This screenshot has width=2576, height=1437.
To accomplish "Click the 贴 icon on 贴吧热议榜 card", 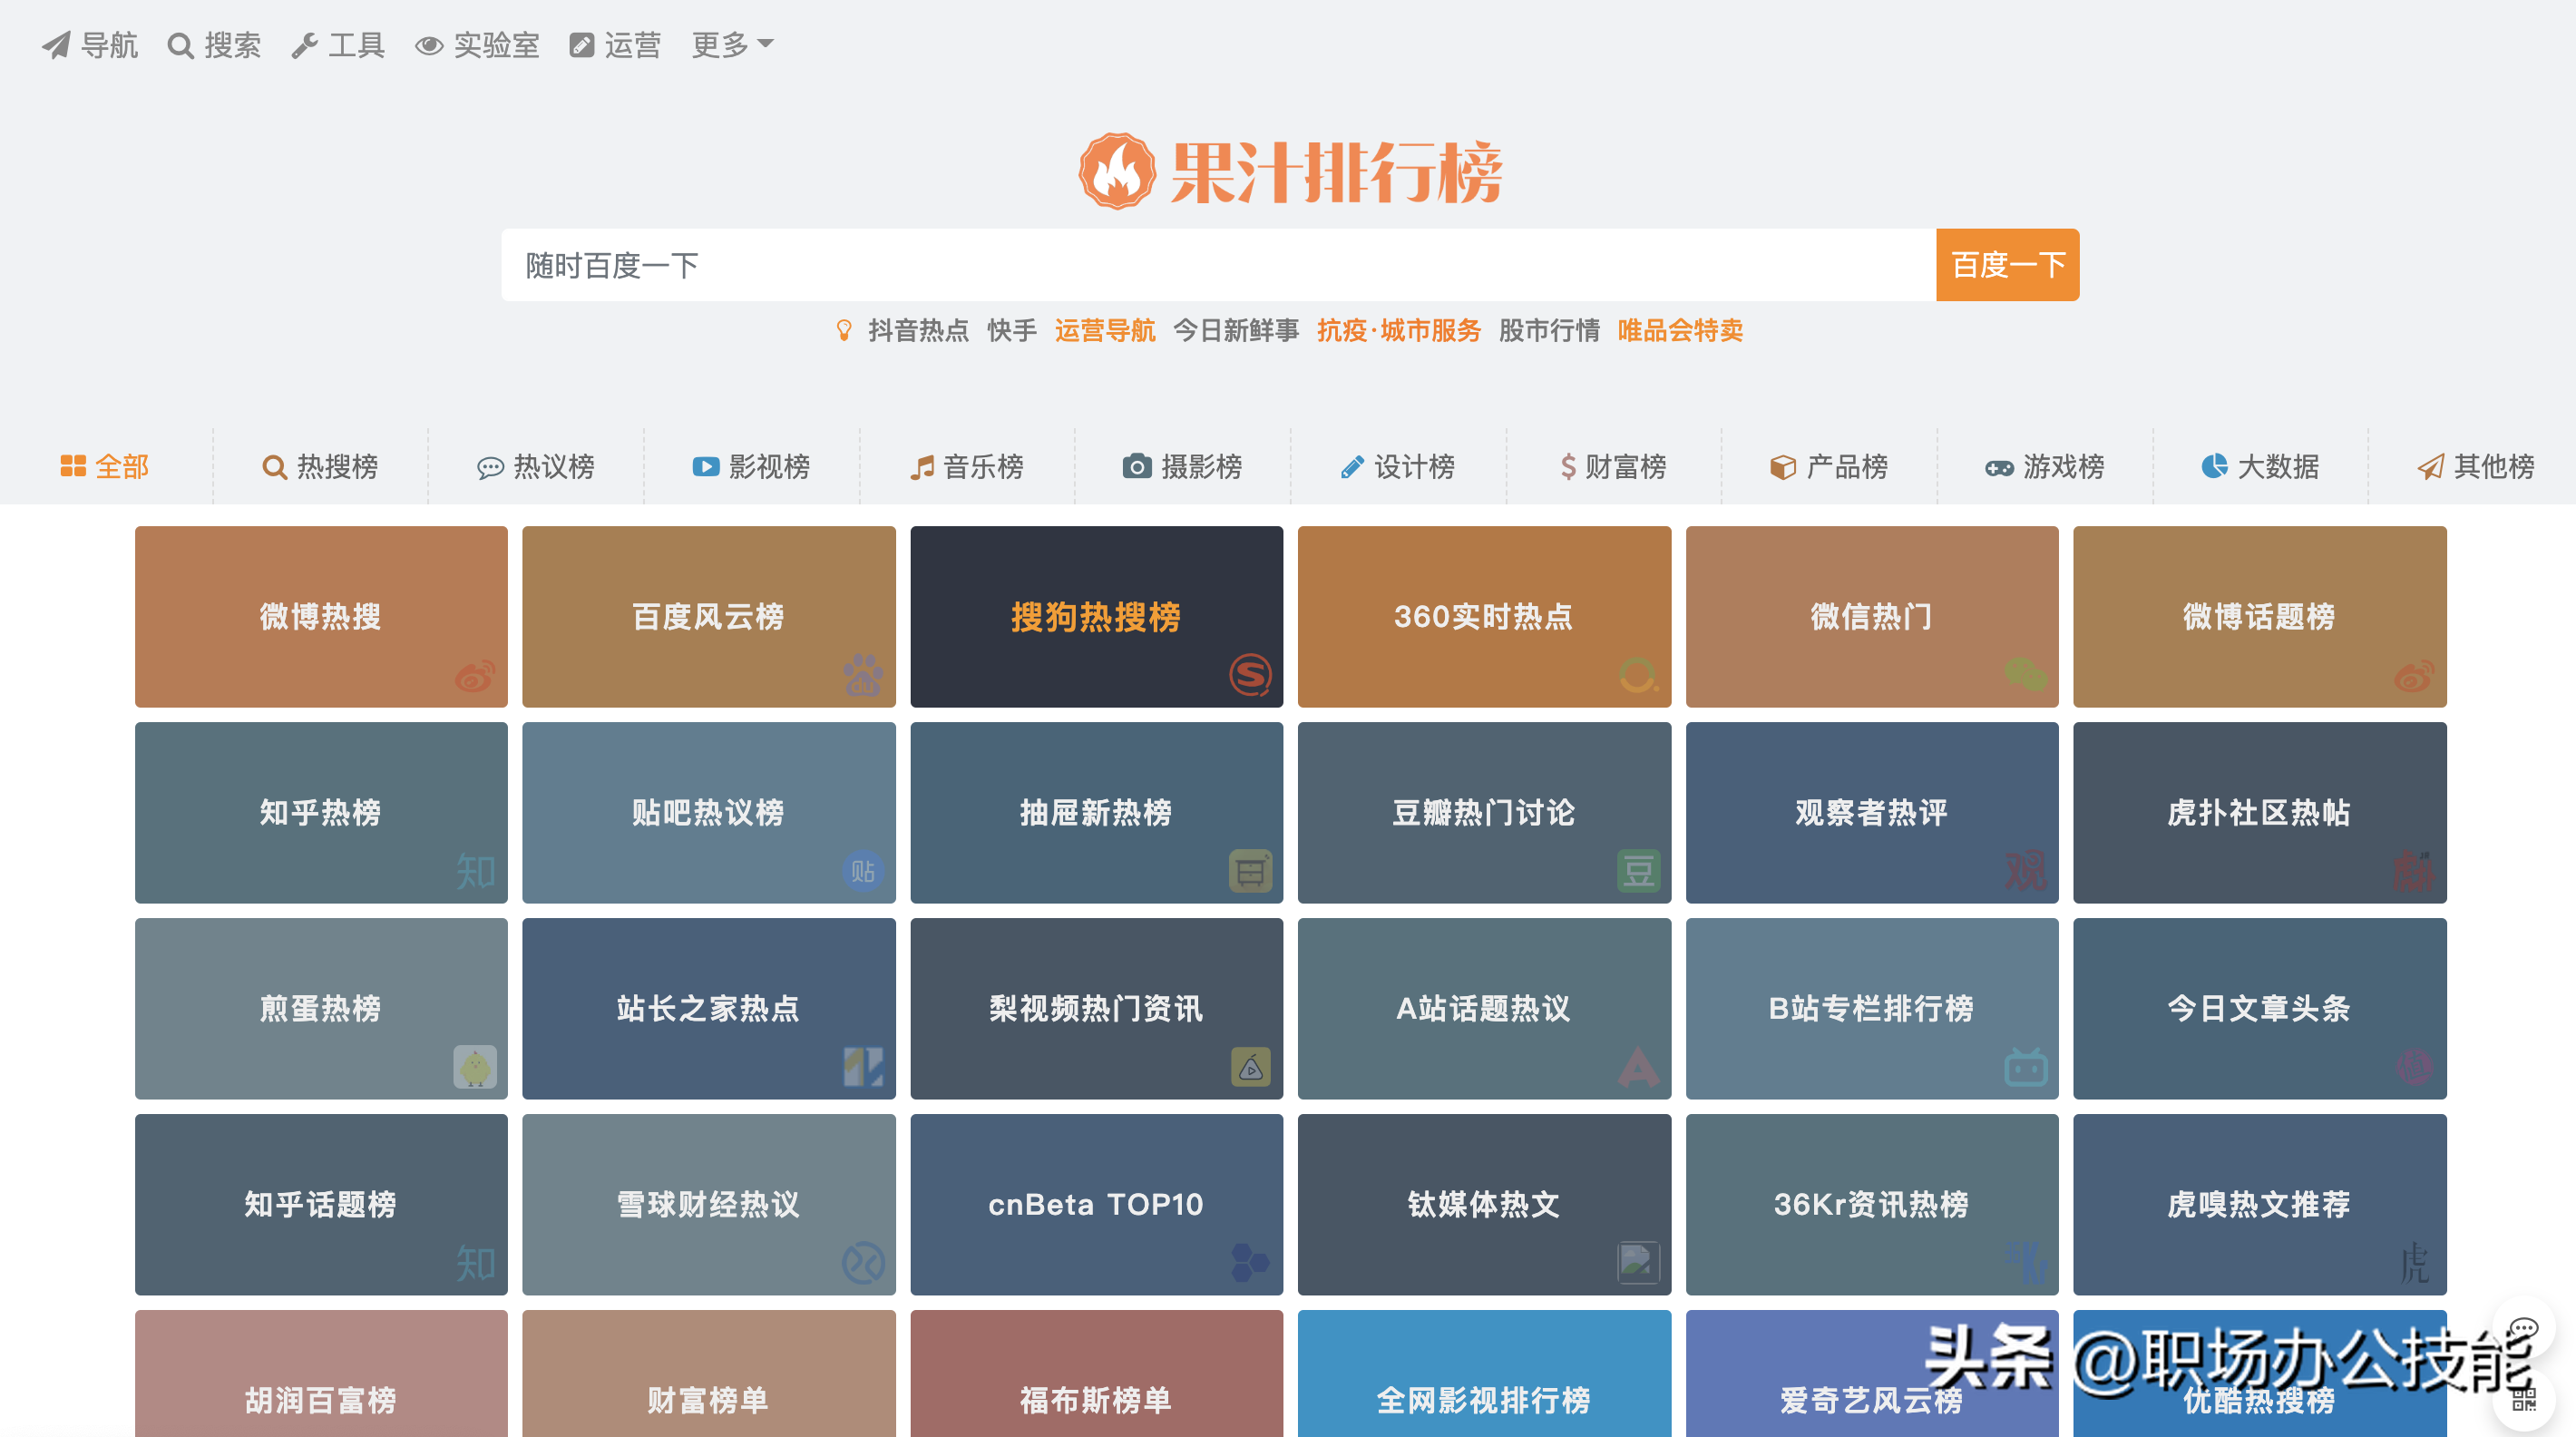I will tap(863, 871).
